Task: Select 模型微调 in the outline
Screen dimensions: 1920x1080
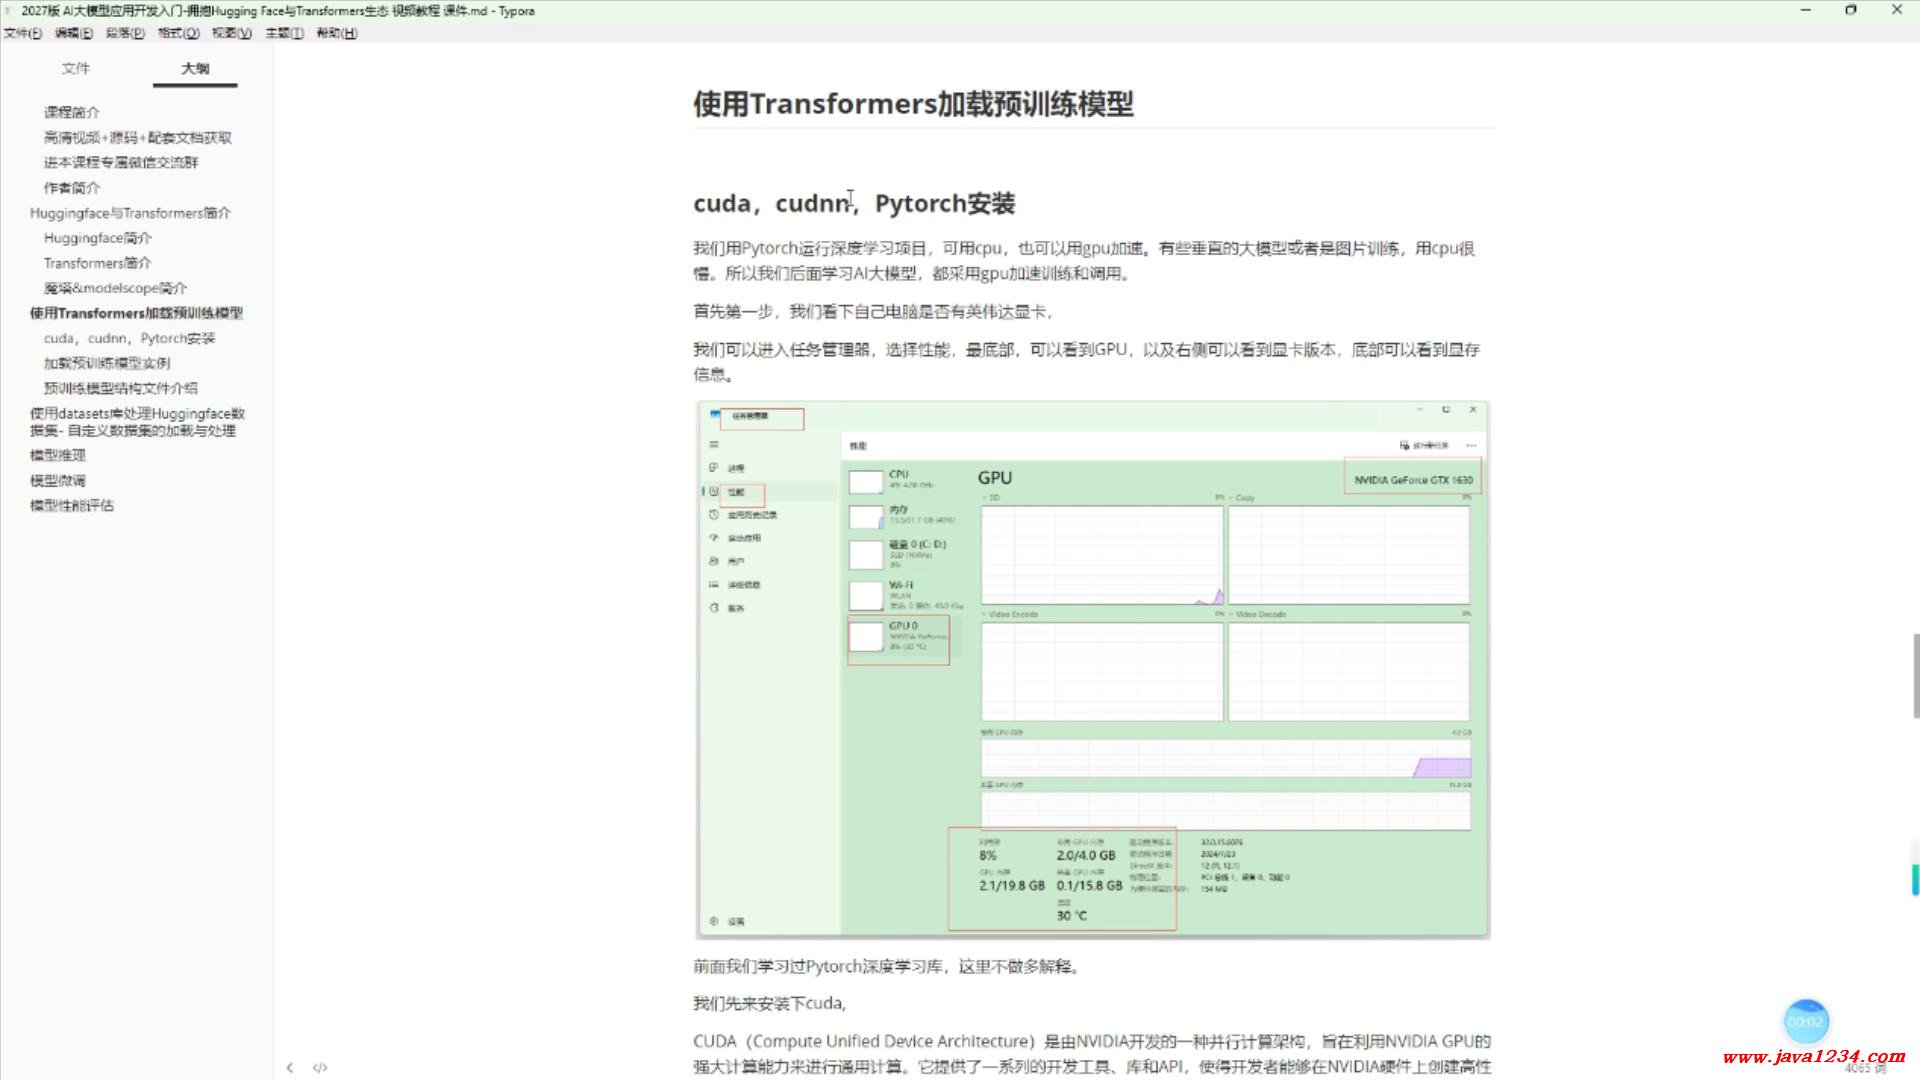Action: (x=56, y=480)
